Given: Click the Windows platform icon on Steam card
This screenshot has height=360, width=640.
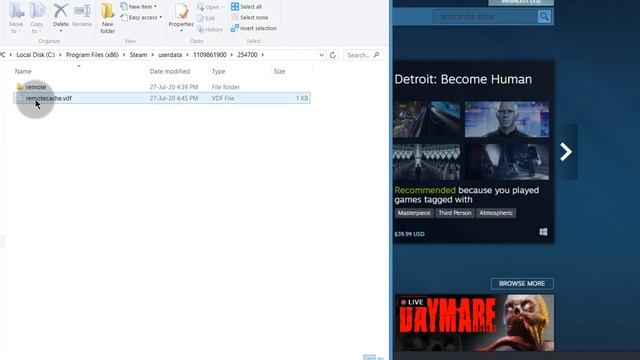Looking at the screenshot, I should (x=543, y=232).
